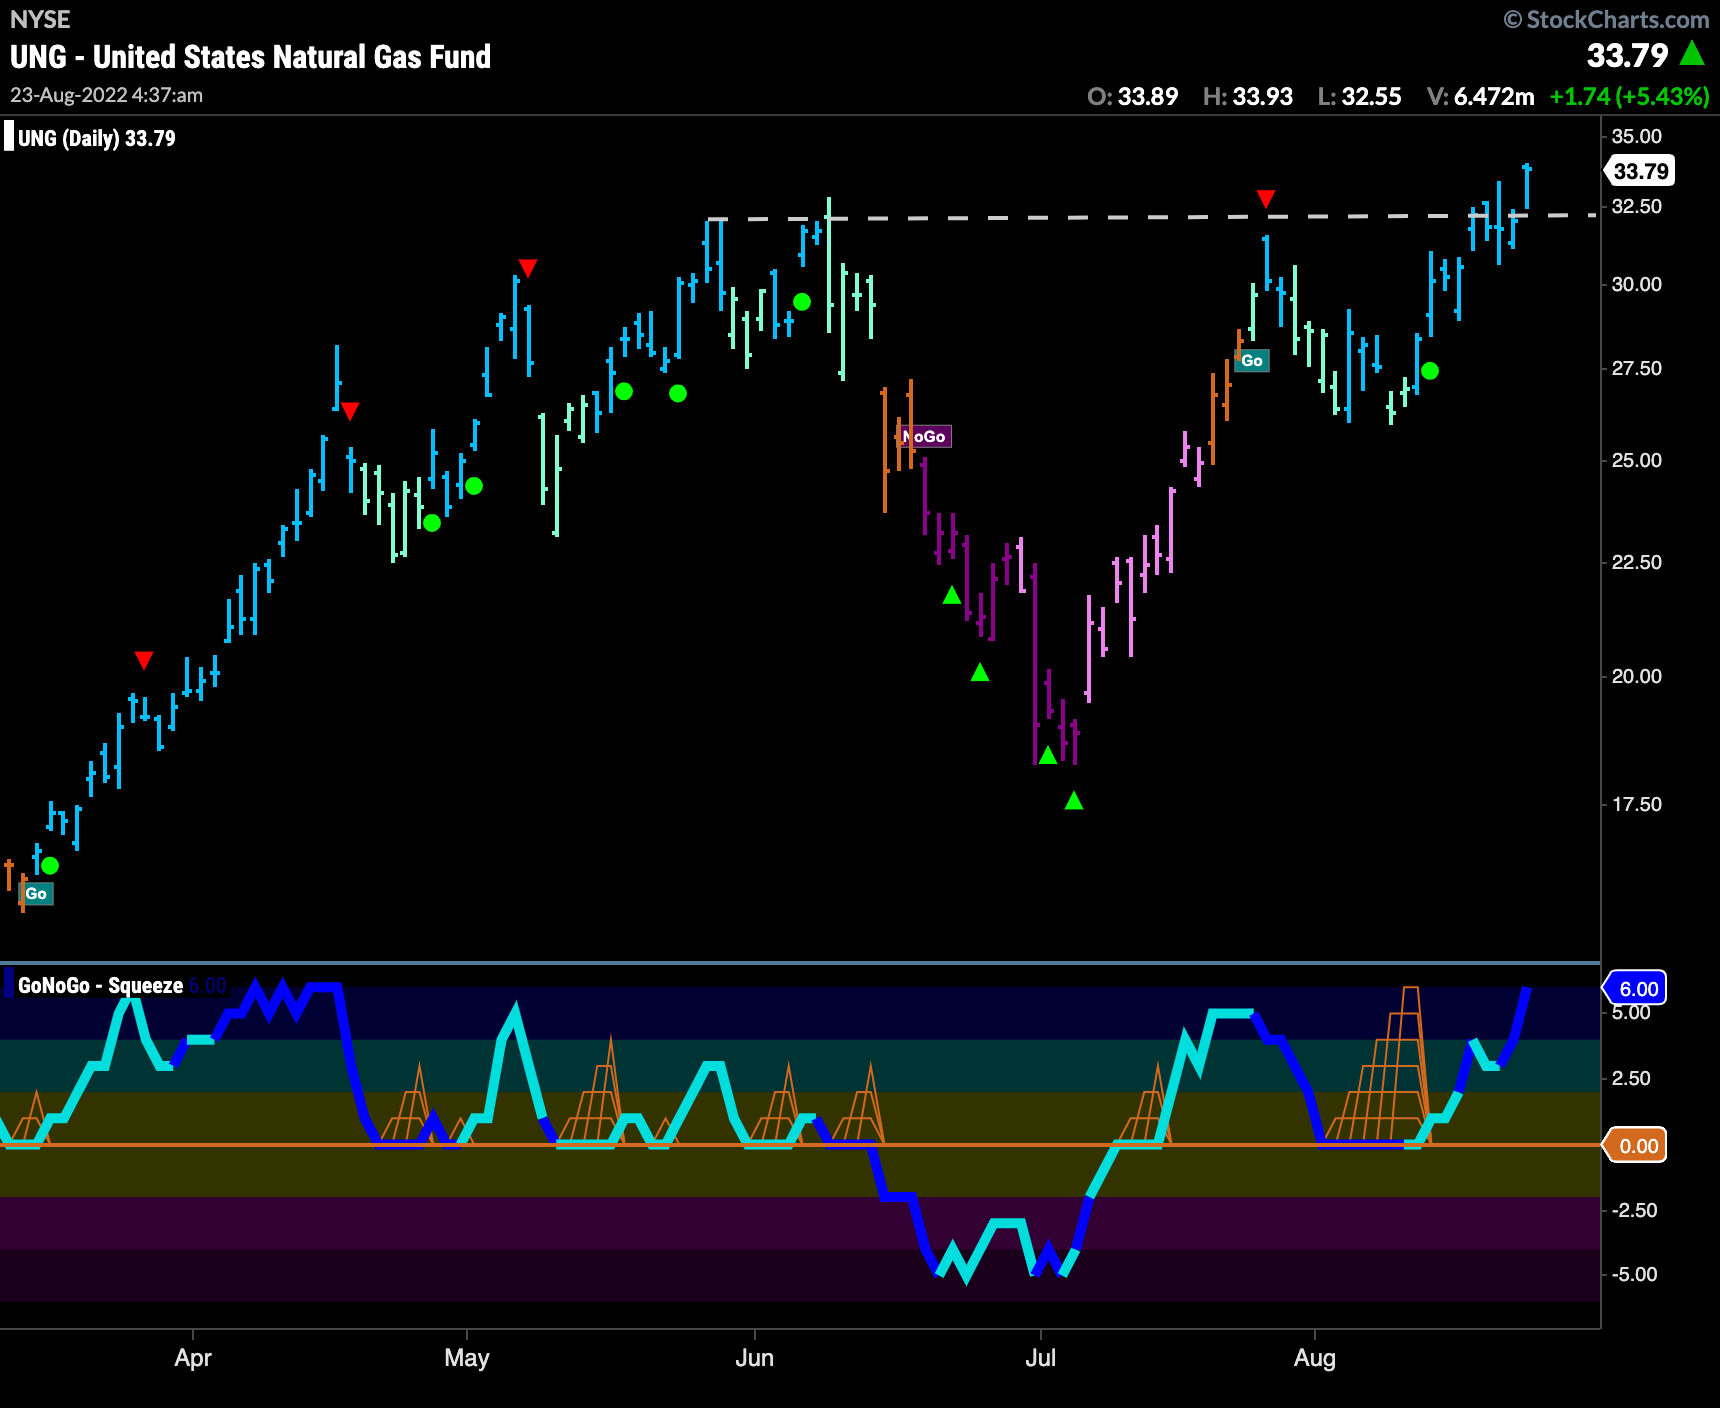Click the green circle marker in early June
Screen dimensions: 1720x1408
tap(802, 302)
